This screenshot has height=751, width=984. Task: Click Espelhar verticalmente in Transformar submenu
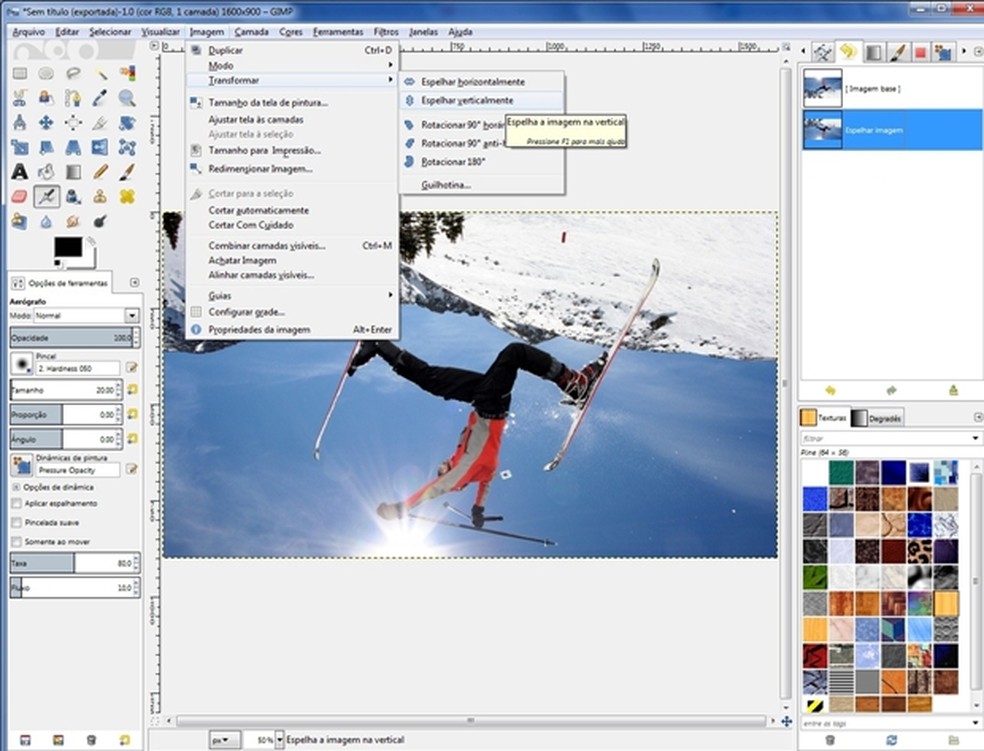[x=467, y=101]
